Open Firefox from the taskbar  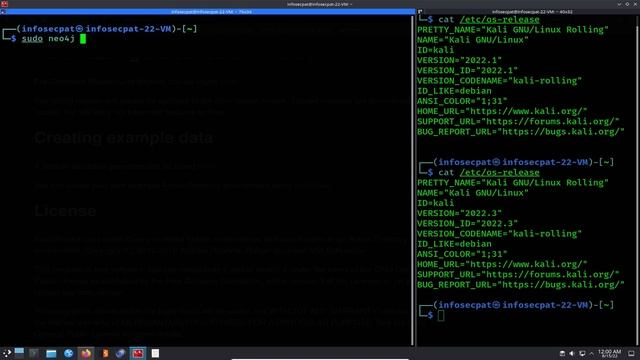(86, 353)
